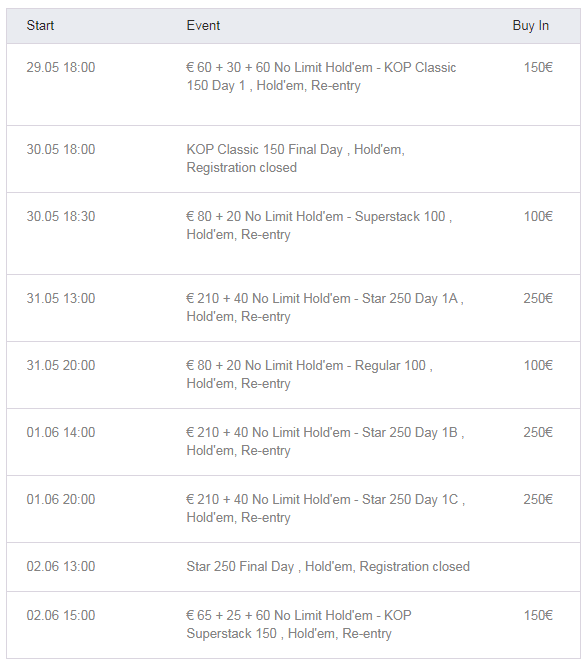Open the Star 250 Day 1A event
This screenshot has width=587, height=666.
325,308
